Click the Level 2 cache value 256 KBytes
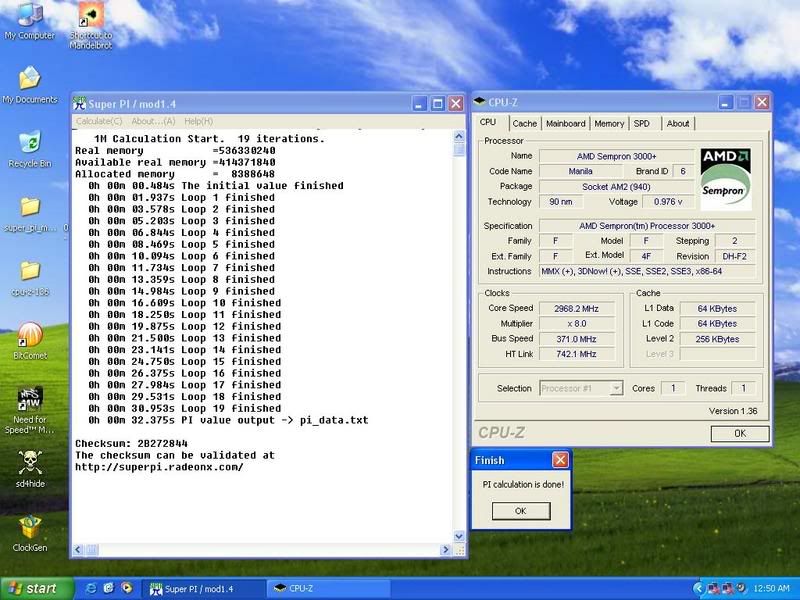The image size is (800, 600). pyautogui.click(x=717, y=339)
